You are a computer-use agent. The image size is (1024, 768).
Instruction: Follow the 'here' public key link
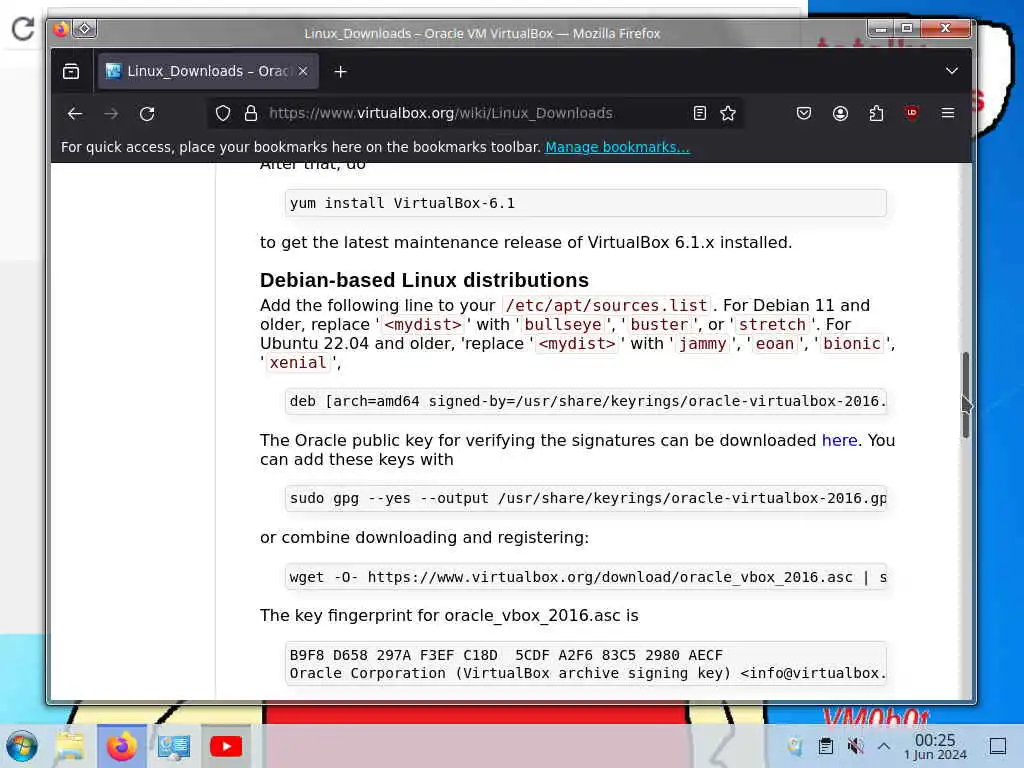(x=839, y=440)
